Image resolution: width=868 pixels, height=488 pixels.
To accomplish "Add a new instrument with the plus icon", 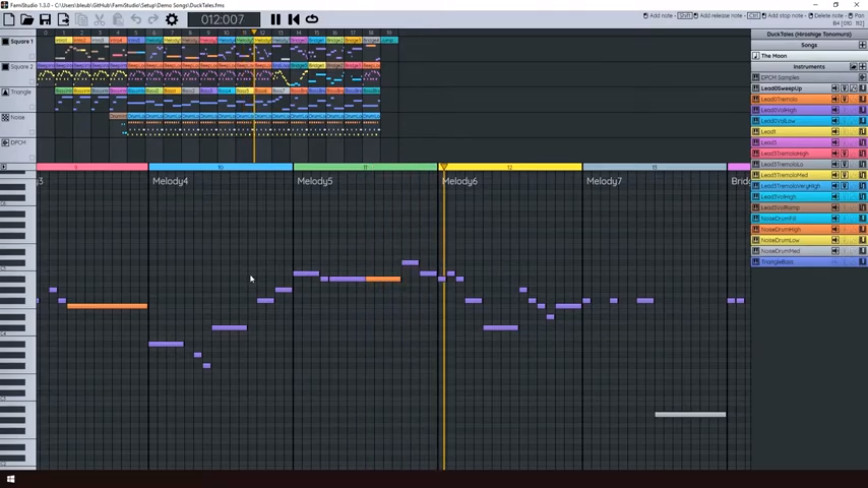I will coord(862,66).
